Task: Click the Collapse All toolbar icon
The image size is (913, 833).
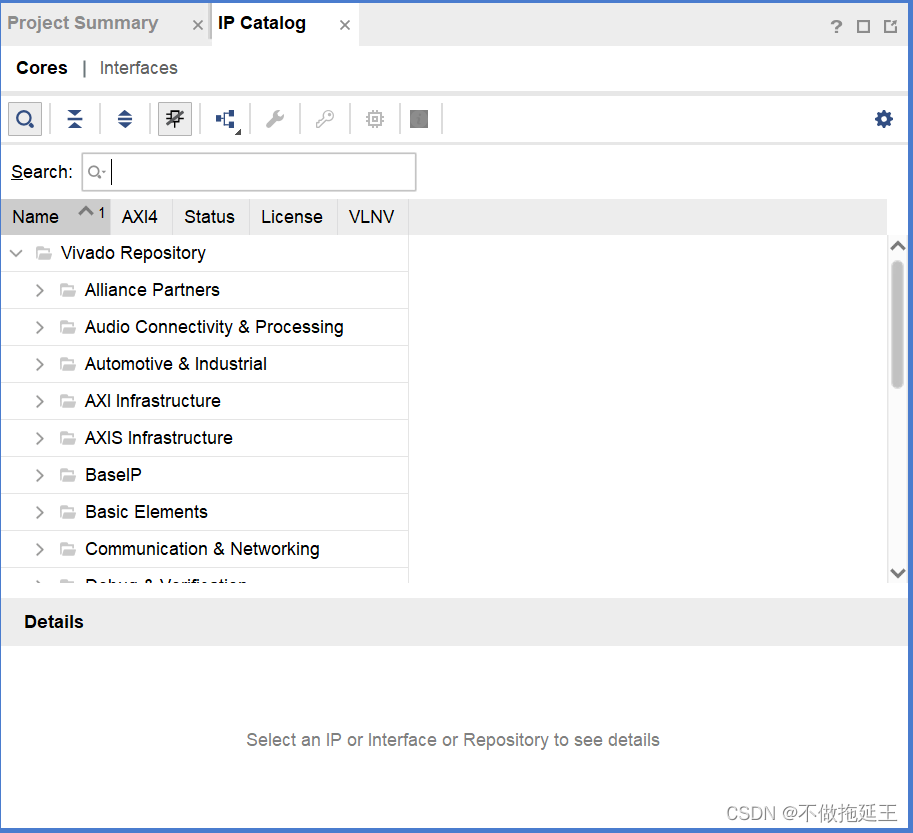Action: pyautogui.click(x=75, y=119)
